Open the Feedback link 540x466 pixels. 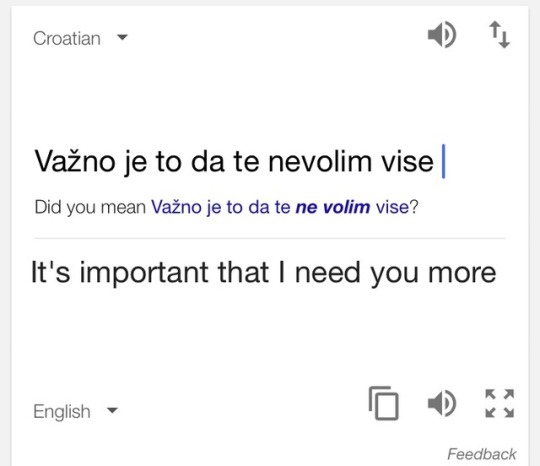pos(481,454)
